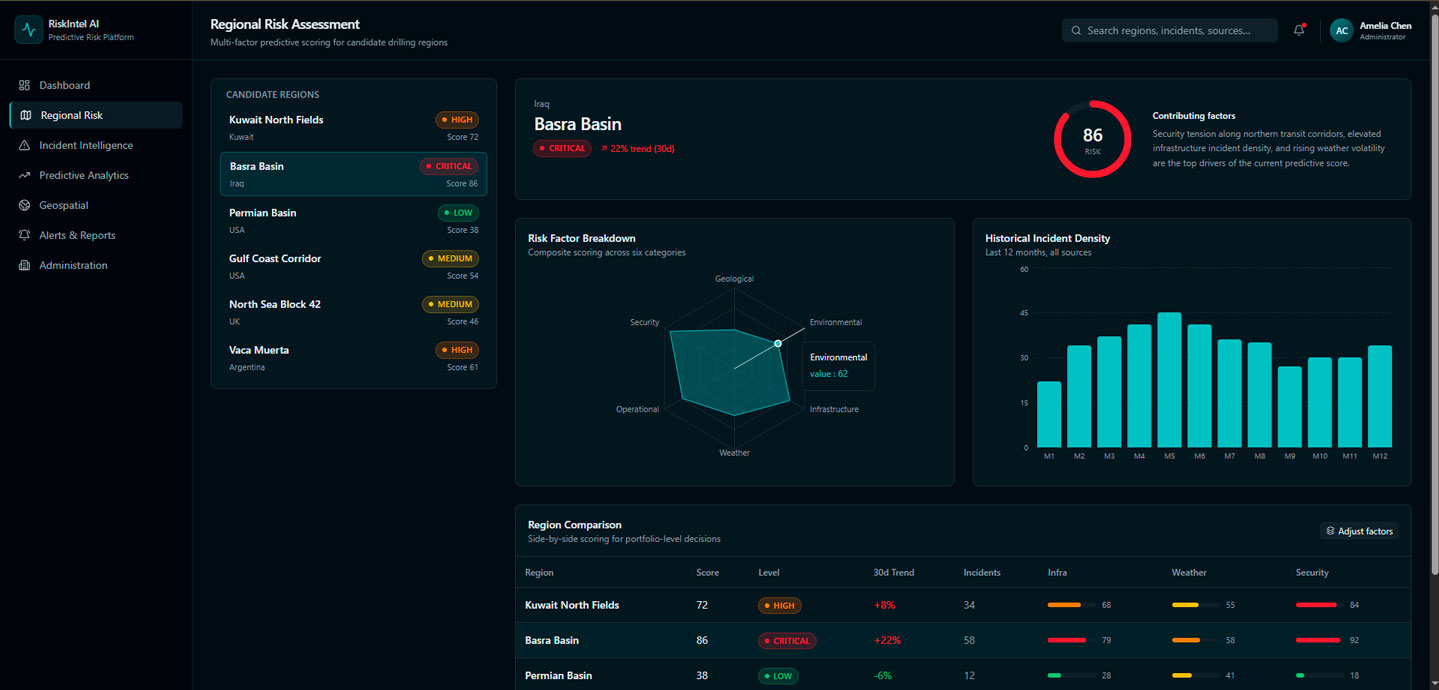Image resolution: width=1439 pixels, height=690 pixels.
Task: Click the 30d Trend column header
Action: [x=894, y=573]
